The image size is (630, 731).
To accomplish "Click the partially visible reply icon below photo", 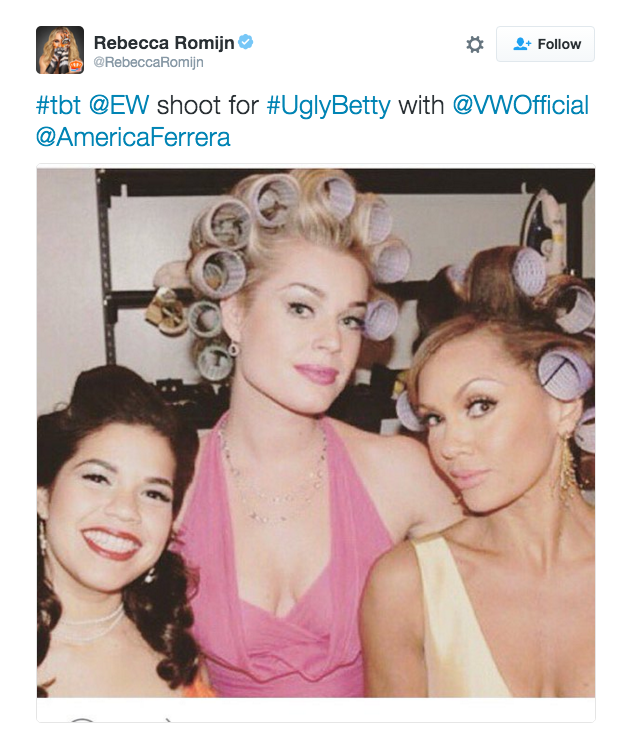I will pos(84,720).
